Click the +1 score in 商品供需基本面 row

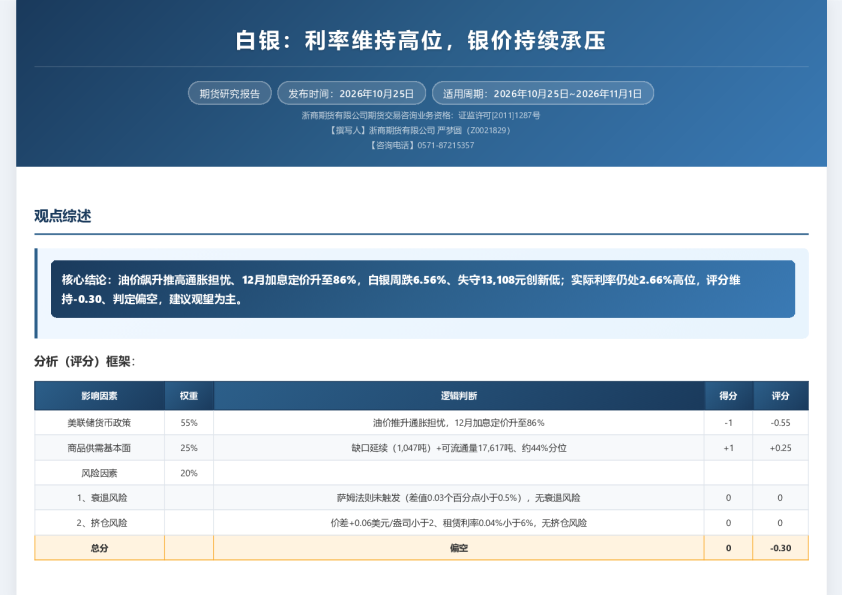[728, 448]
